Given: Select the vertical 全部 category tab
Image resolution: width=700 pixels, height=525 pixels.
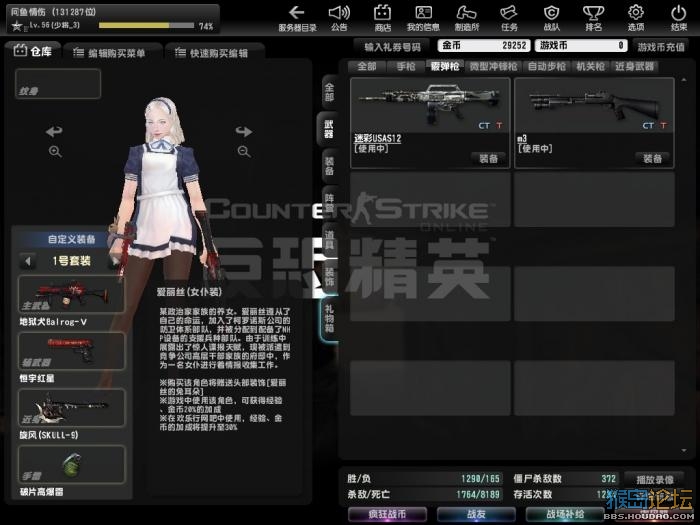Looking at the screenshot, I should (x=329, y=92).
